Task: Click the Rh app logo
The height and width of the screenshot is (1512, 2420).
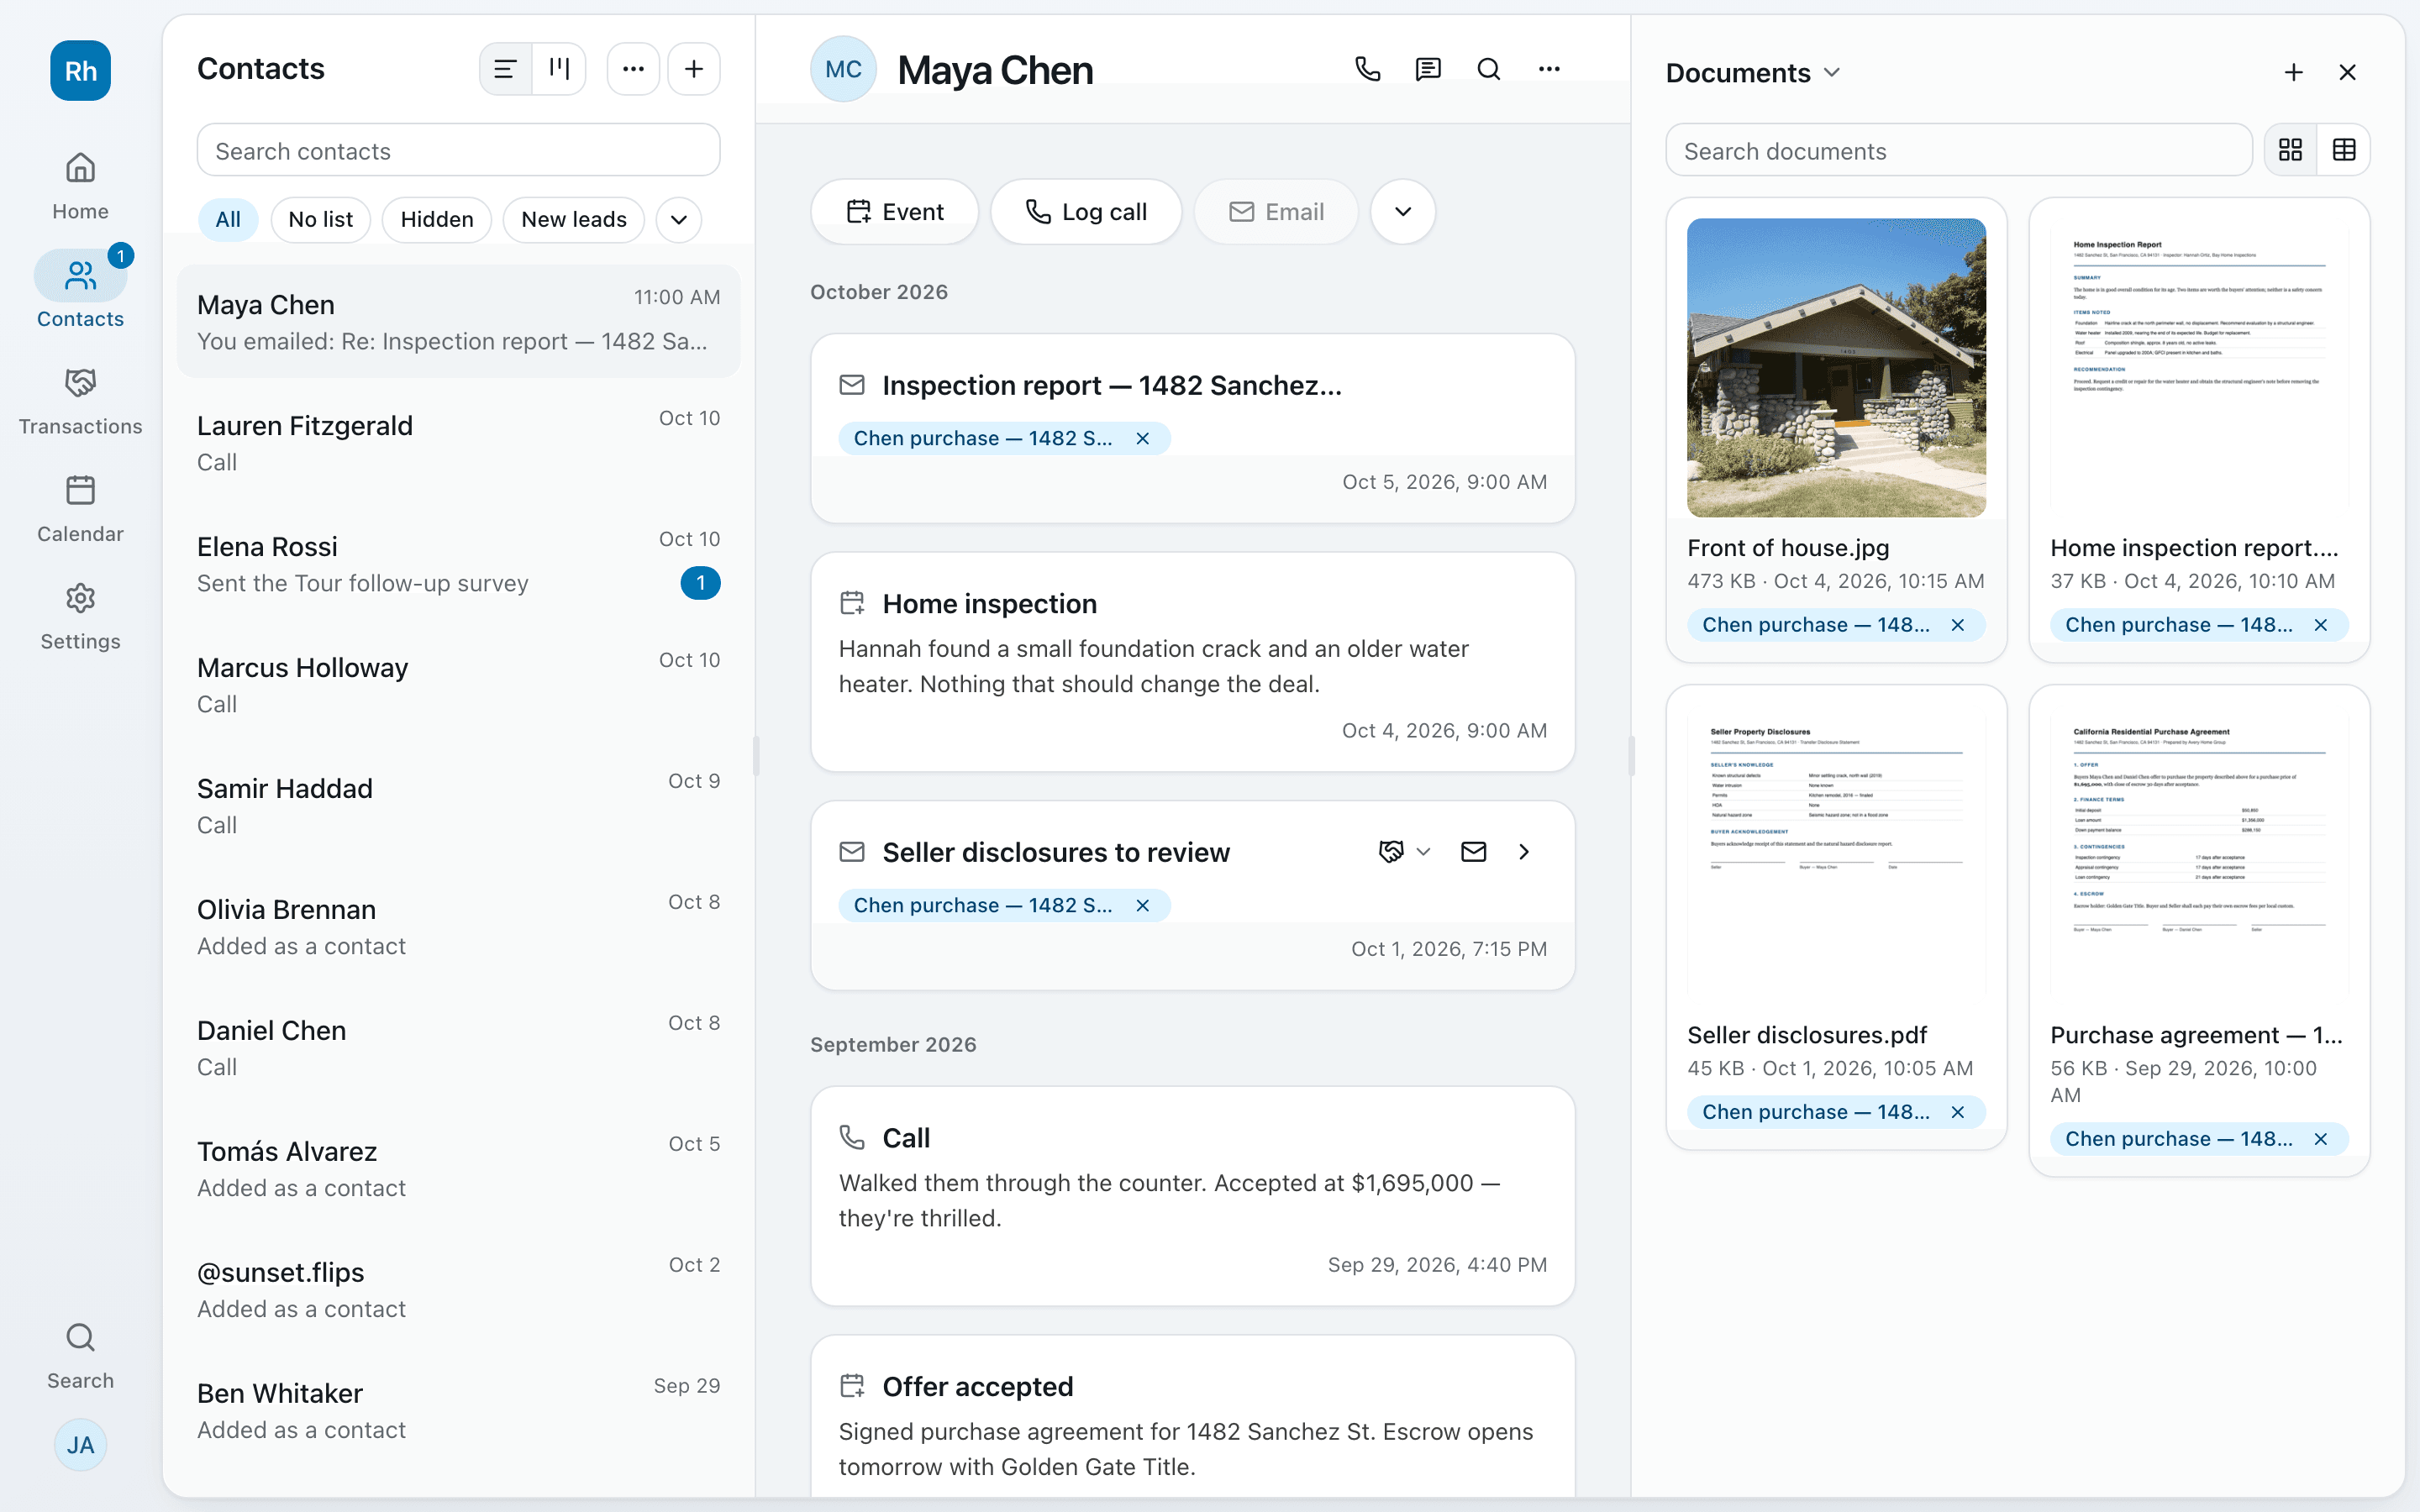Action: pos(80,71)
